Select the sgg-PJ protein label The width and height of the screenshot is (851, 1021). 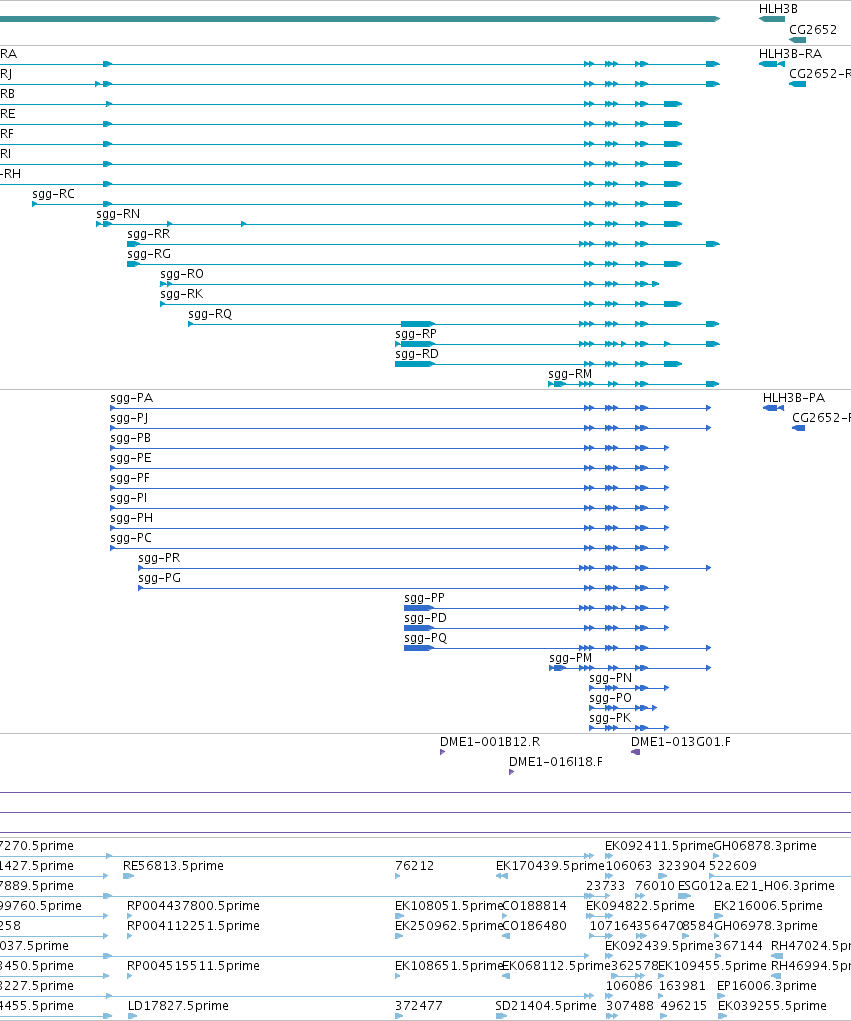(x=129, y=418)
